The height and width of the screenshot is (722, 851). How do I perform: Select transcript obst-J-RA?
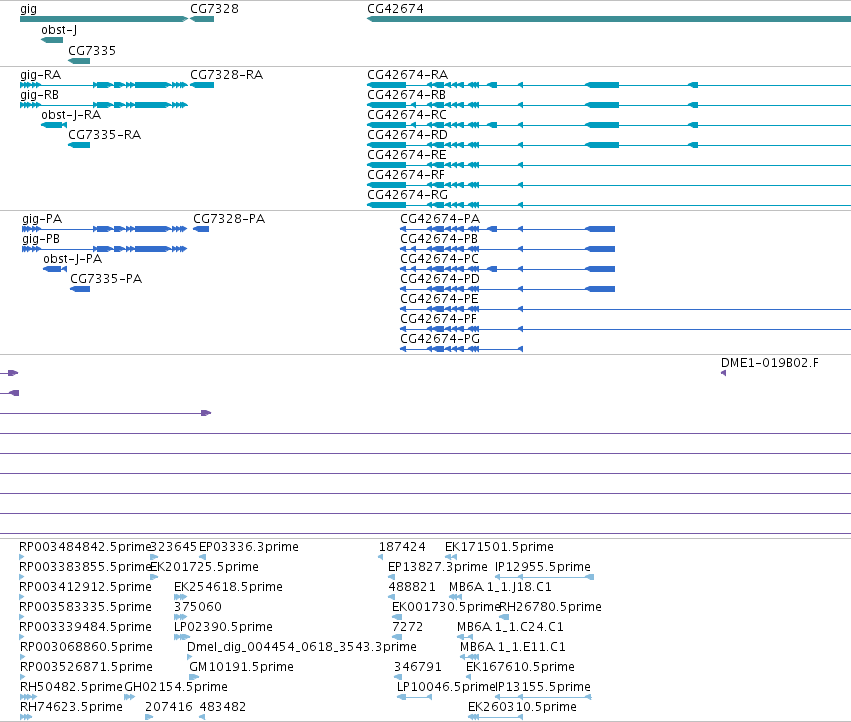tap(71, 115)
